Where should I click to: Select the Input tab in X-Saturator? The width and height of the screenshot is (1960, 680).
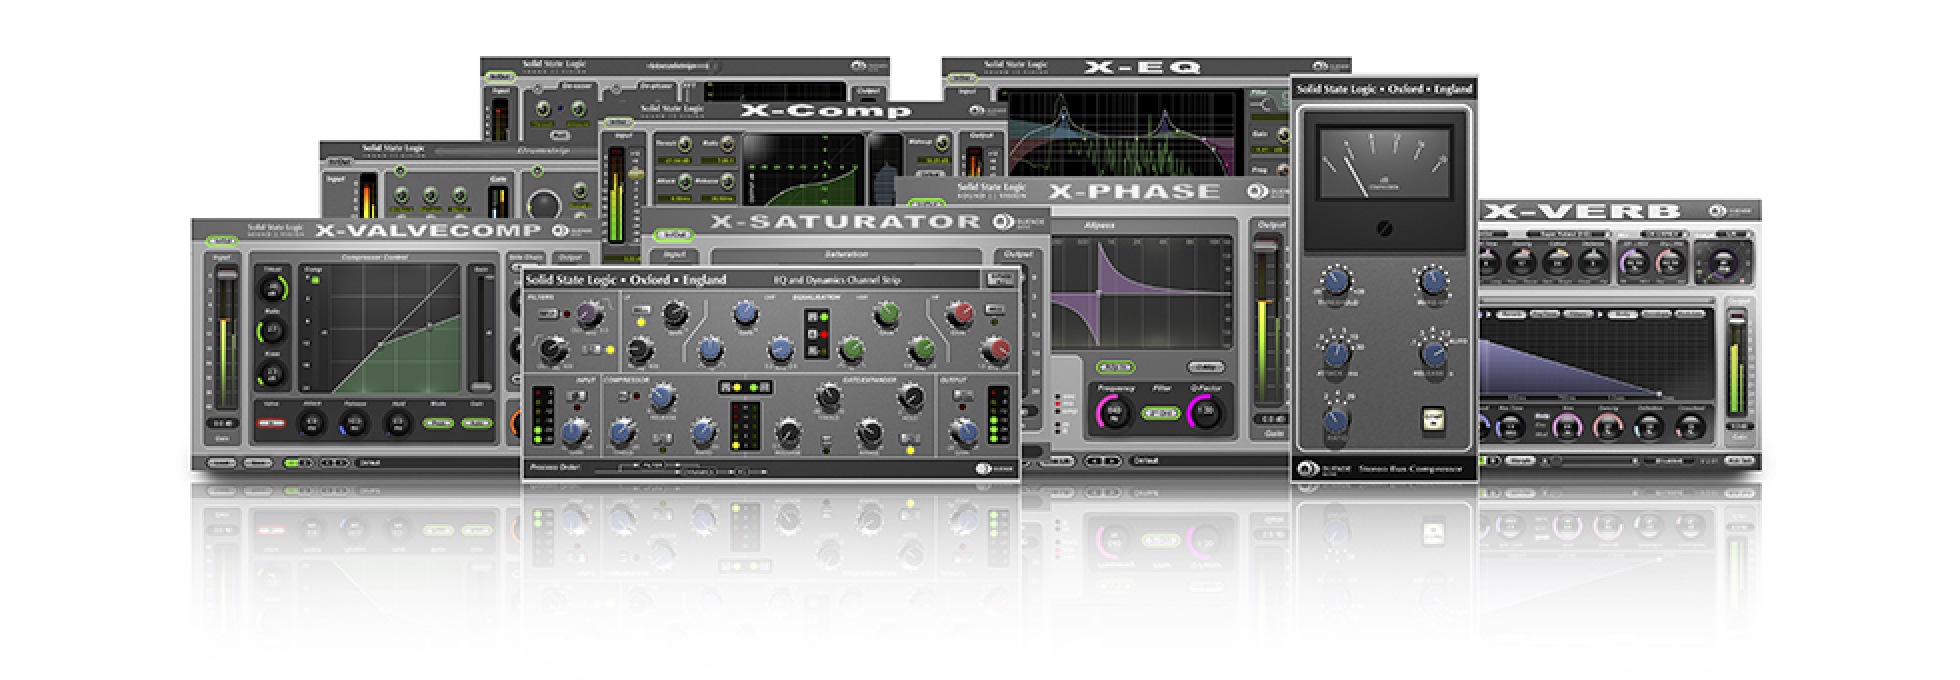[x=677, y=255]
